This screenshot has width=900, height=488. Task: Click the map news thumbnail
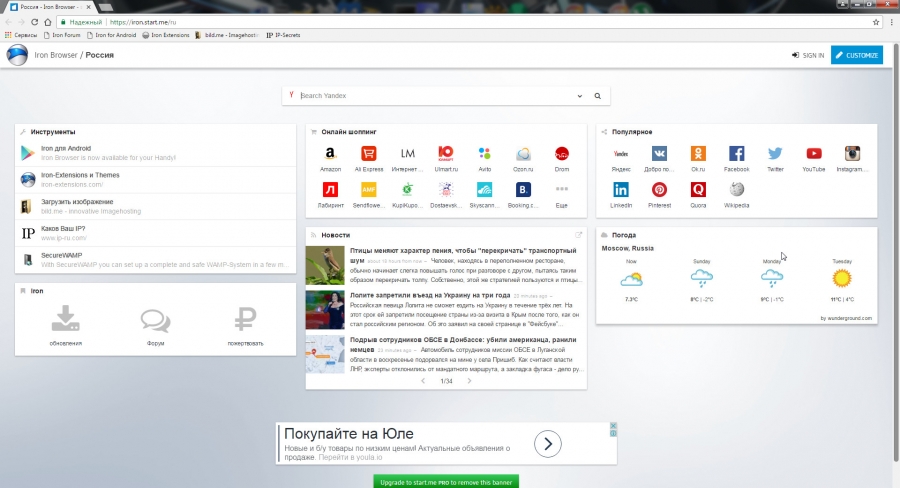coord(325,354)
